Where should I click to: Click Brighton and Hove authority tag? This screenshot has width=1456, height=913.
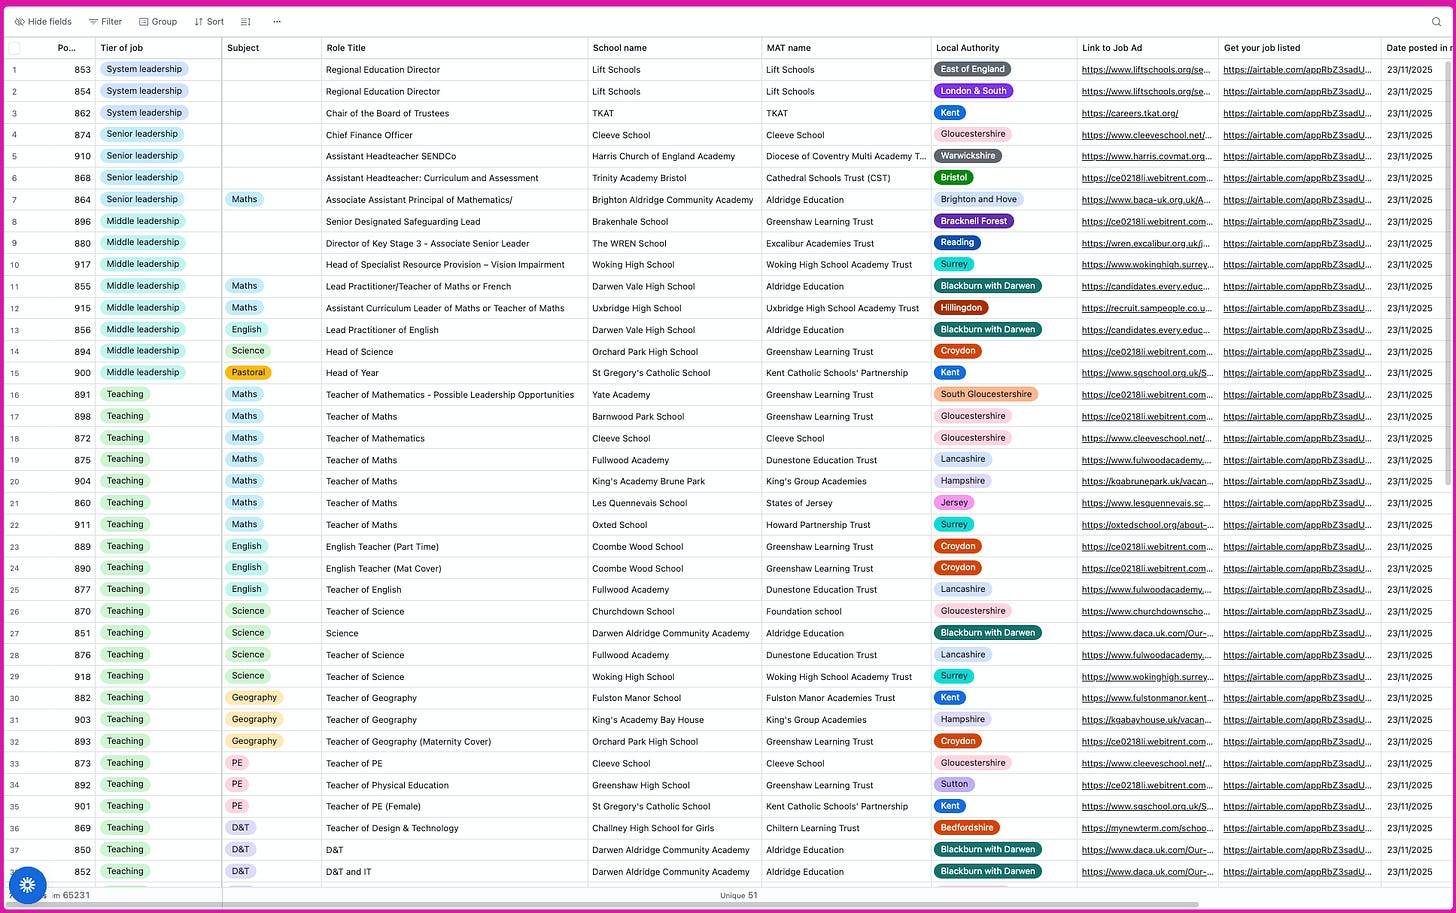click(978, 199)
